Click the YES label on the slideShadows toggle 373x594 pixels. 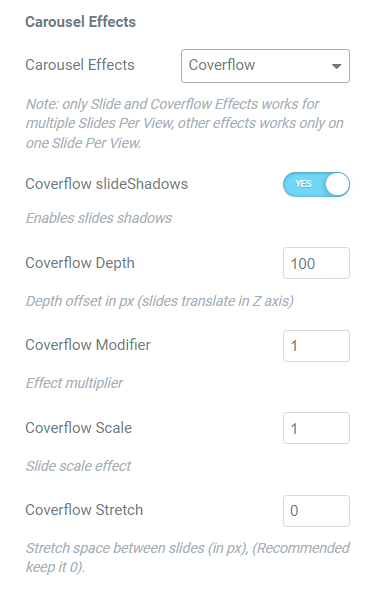pyautogui.click(x=303, y=184)
